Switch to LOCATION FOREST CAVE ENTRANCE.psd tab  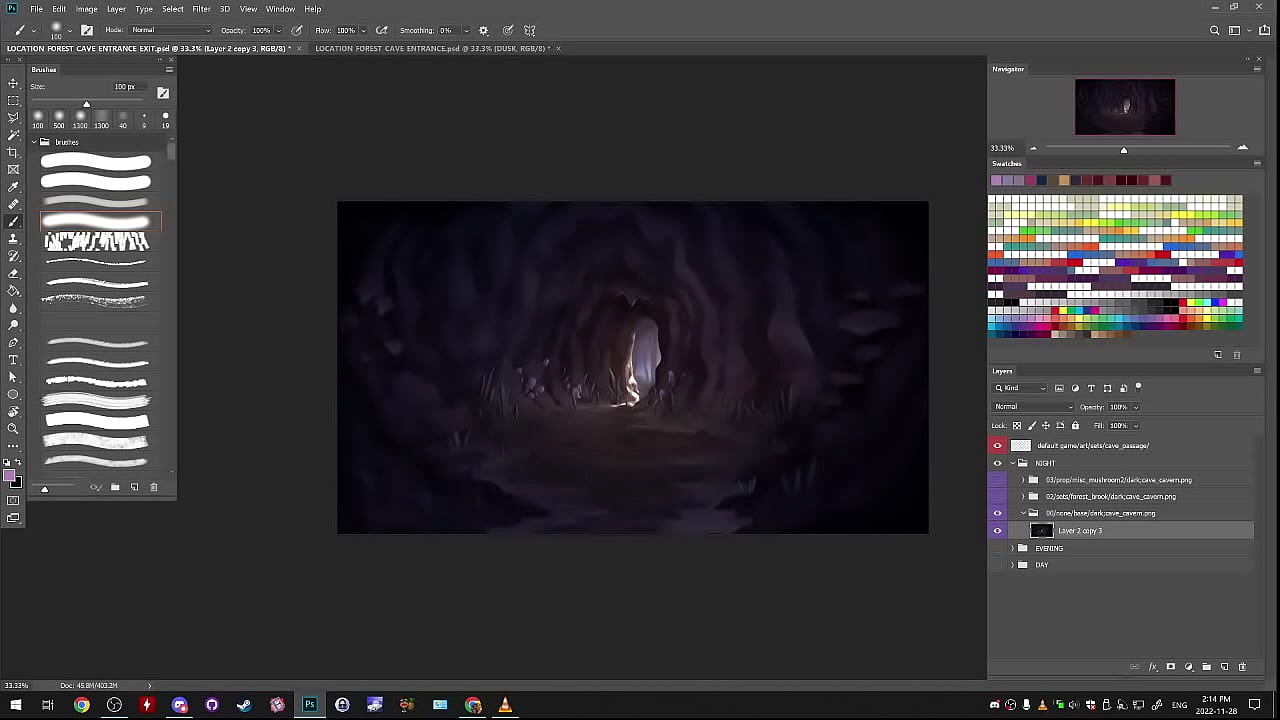[x=432, y=48]
